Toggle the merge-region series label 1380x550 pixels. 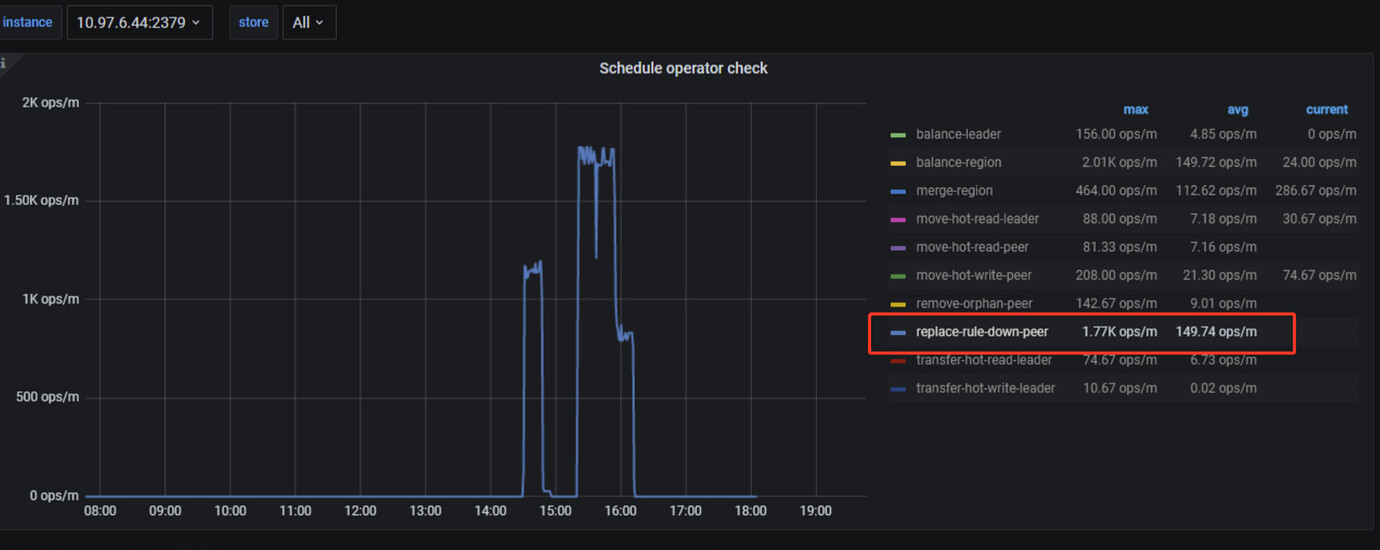[954, 190]
